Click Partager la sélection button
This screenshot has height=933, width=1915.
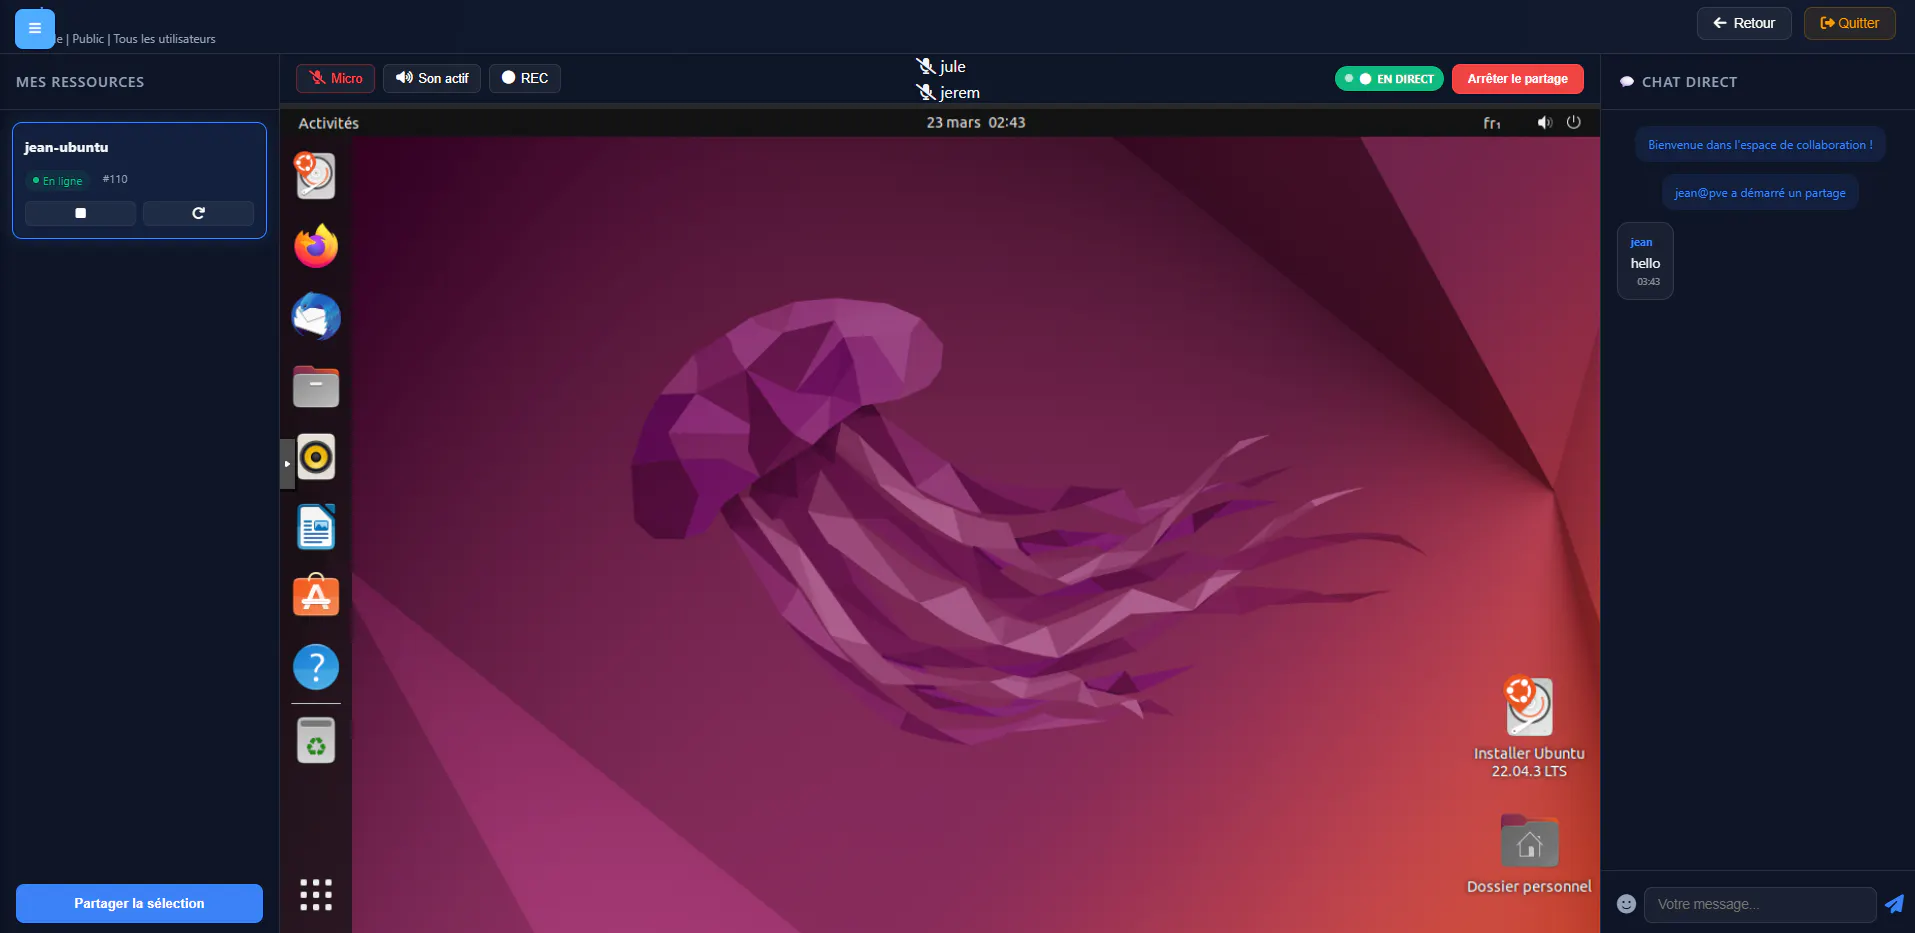(139, 903)
